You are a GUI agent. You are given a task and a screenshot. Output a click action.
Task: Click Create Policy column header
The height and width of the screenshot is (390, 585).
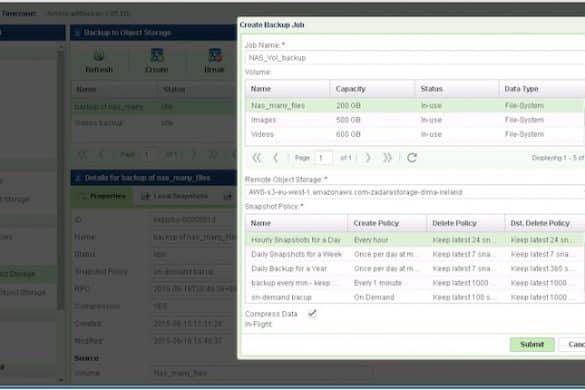[387, 223]
